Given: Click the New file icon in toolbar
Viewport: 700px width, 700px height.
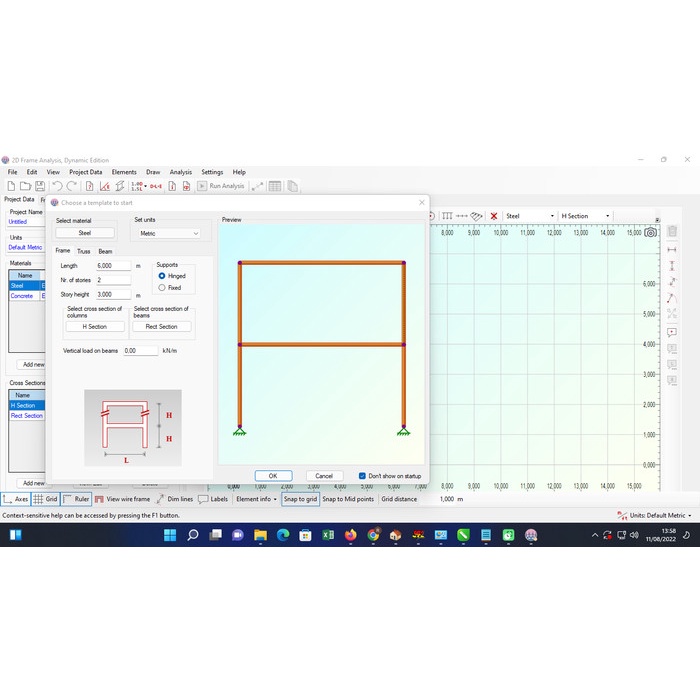Looking at the screenshot, I should 11,186.
